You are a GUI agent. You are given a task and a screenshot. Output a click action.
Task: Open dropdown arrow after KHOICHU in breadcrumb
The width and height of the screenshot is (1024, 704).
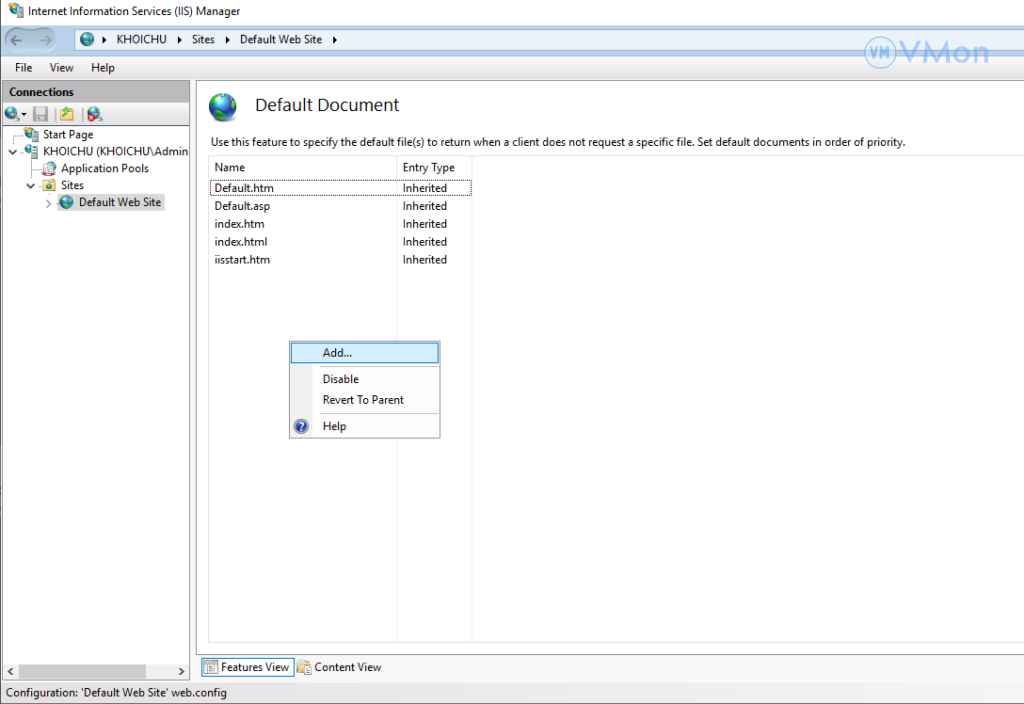tap(179, 40)
